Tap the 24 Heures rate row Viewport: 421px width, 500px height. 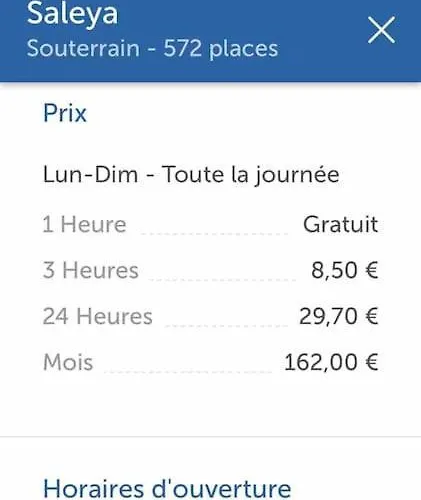coord(210,316)
